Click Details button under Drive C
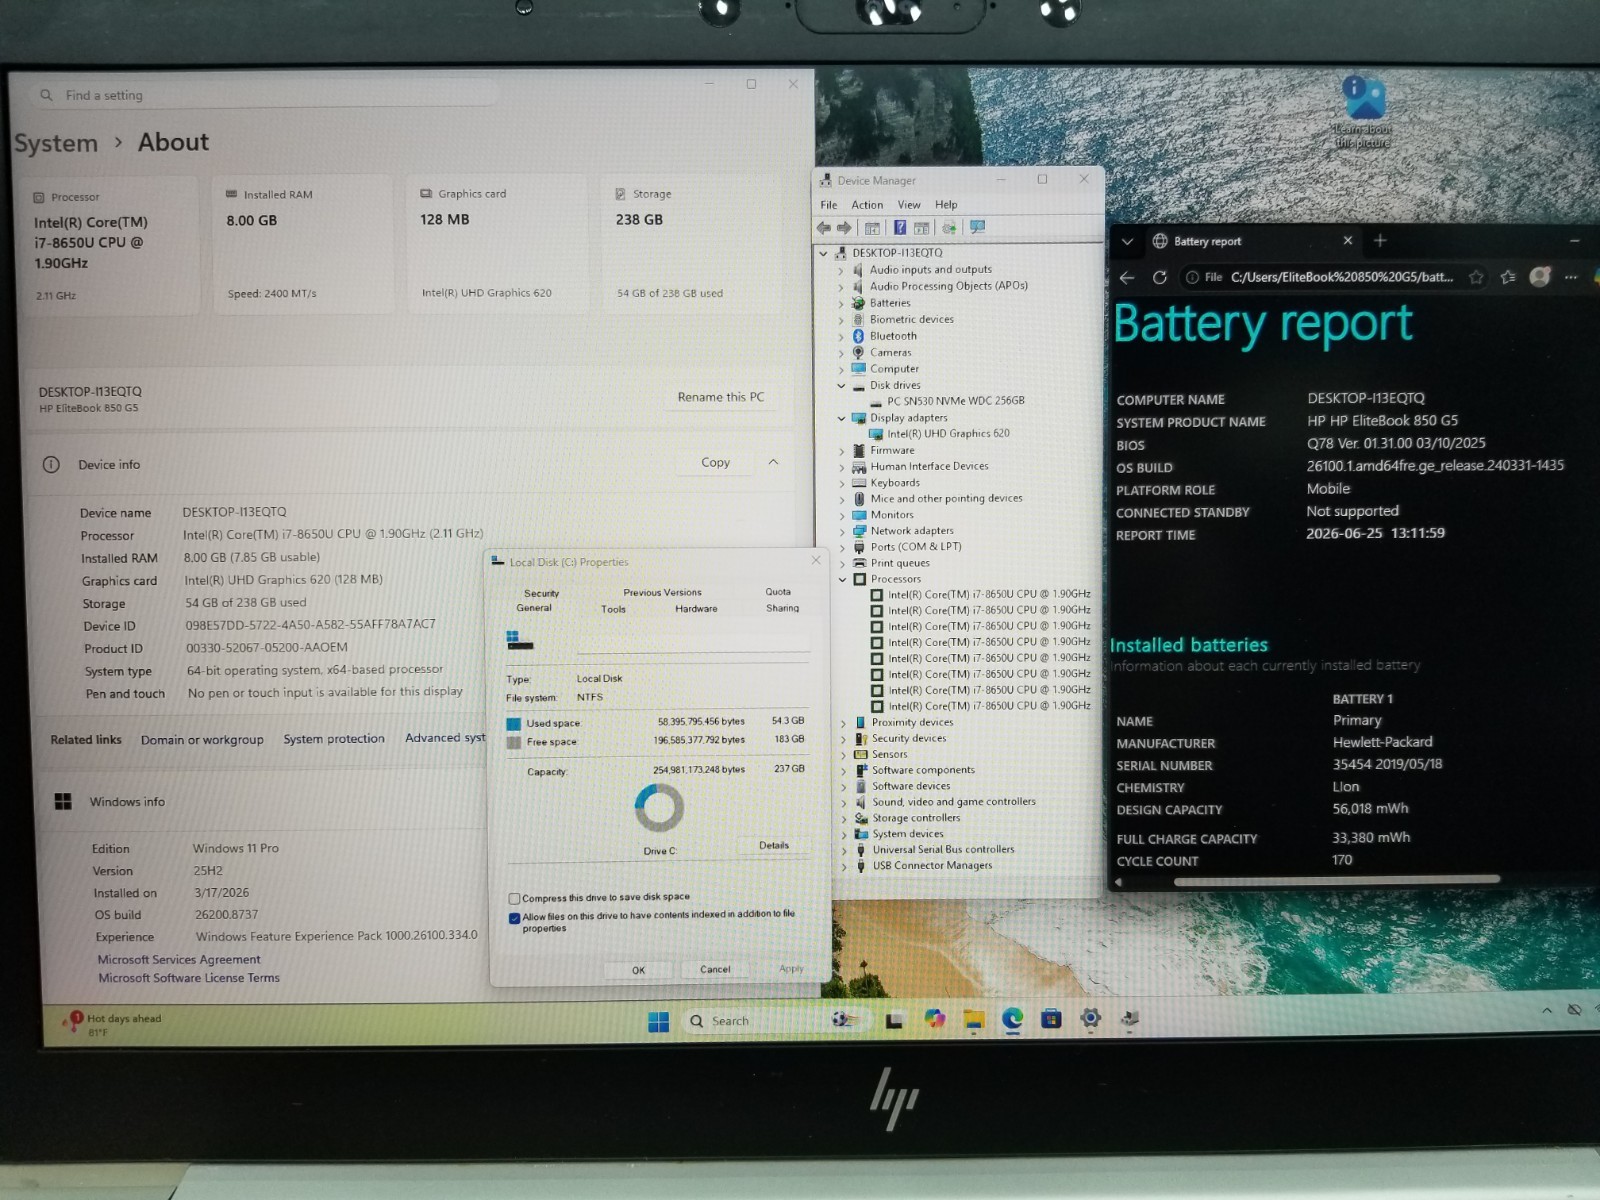Image resolution: width=1600 pixels, height=1200 pixels. point(774,845)
